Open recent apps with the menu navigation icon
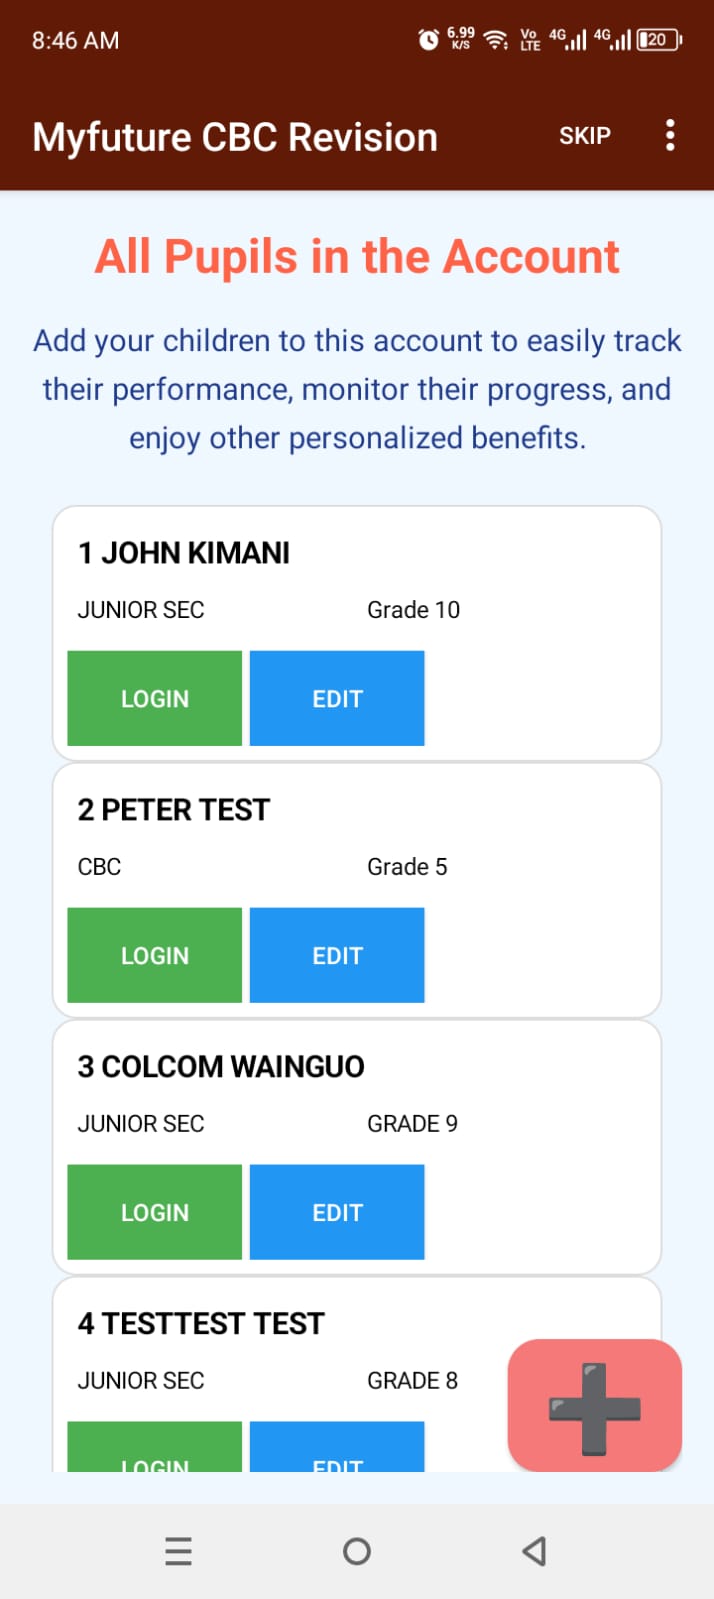The image size is (714, 1599). click(178, 1551)
